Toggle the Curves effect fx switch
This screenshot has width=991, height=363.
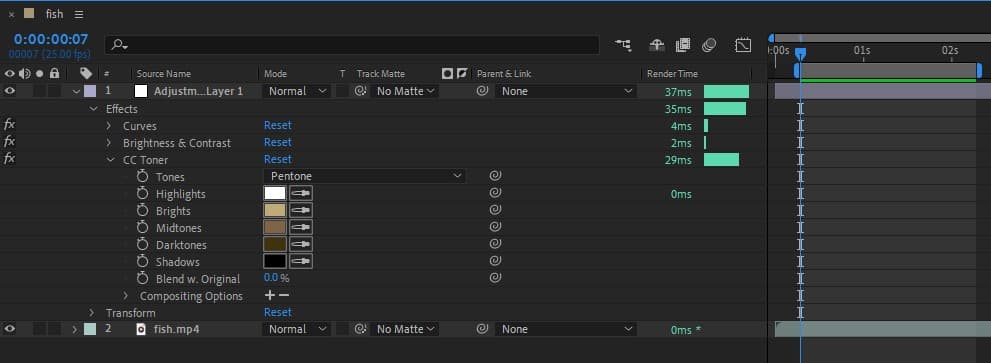click(9, 125)
